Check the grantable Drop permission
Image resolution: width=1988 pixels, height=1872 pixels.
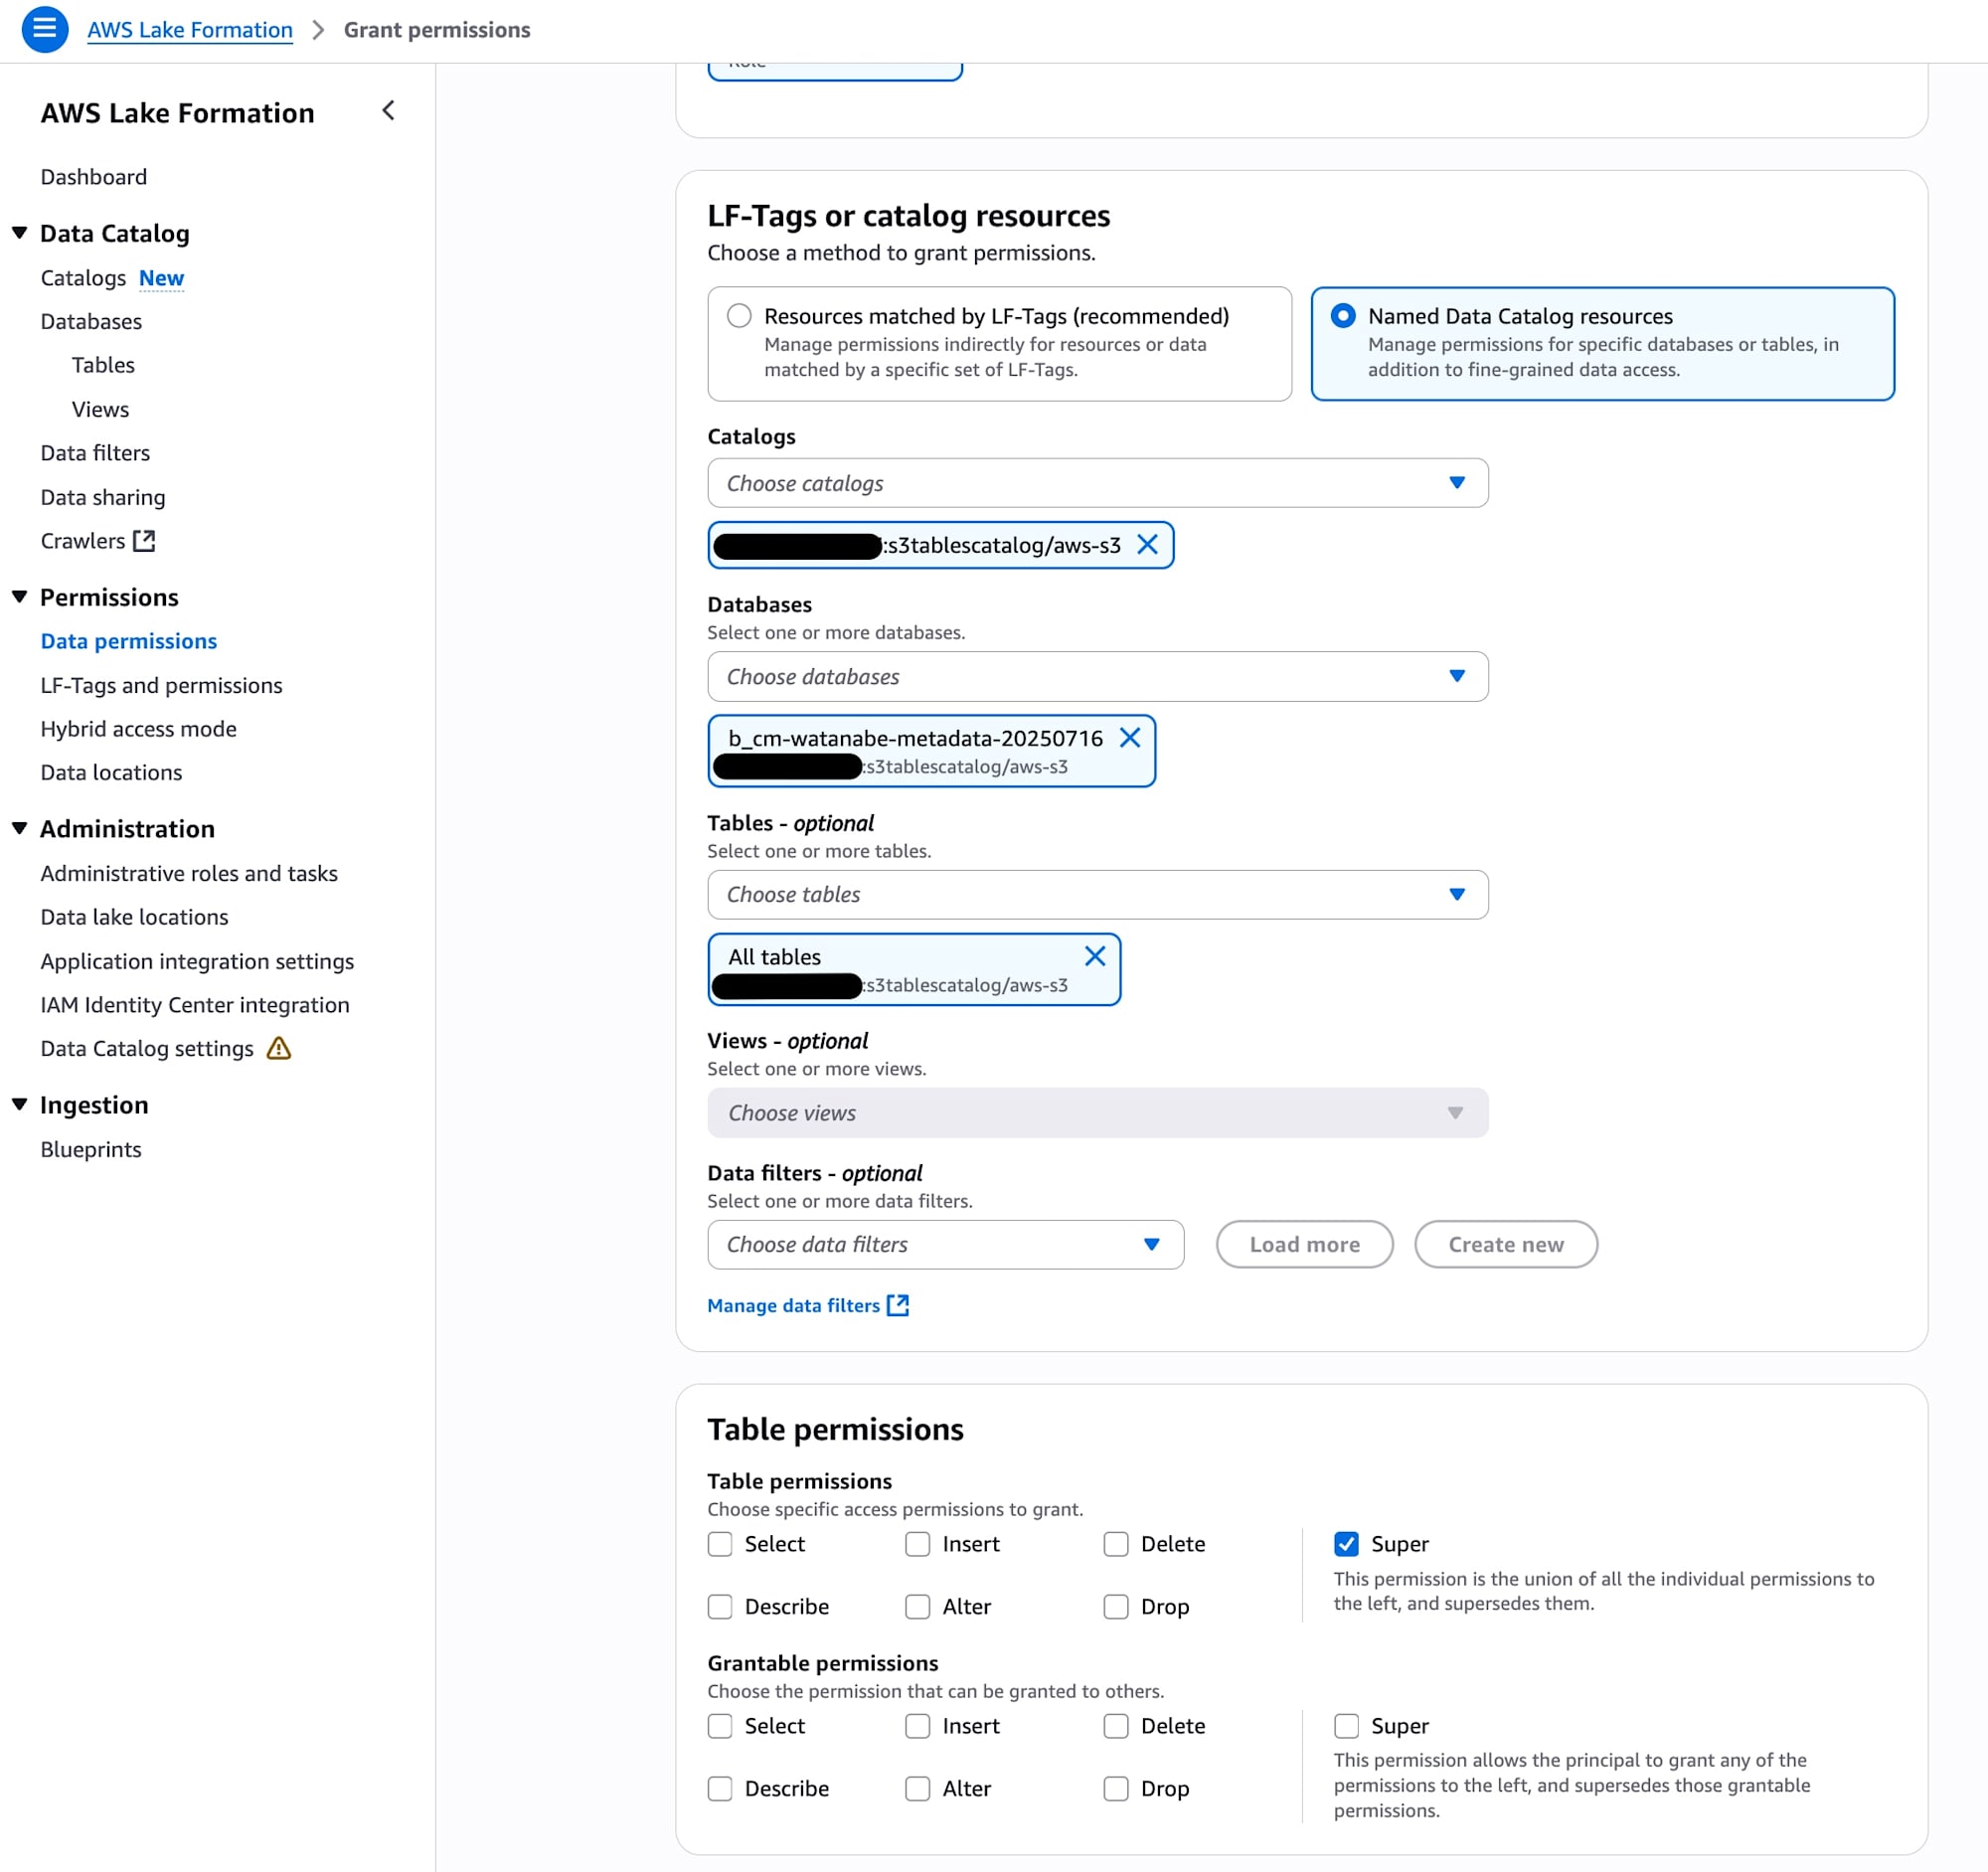coord(1116,1788)
